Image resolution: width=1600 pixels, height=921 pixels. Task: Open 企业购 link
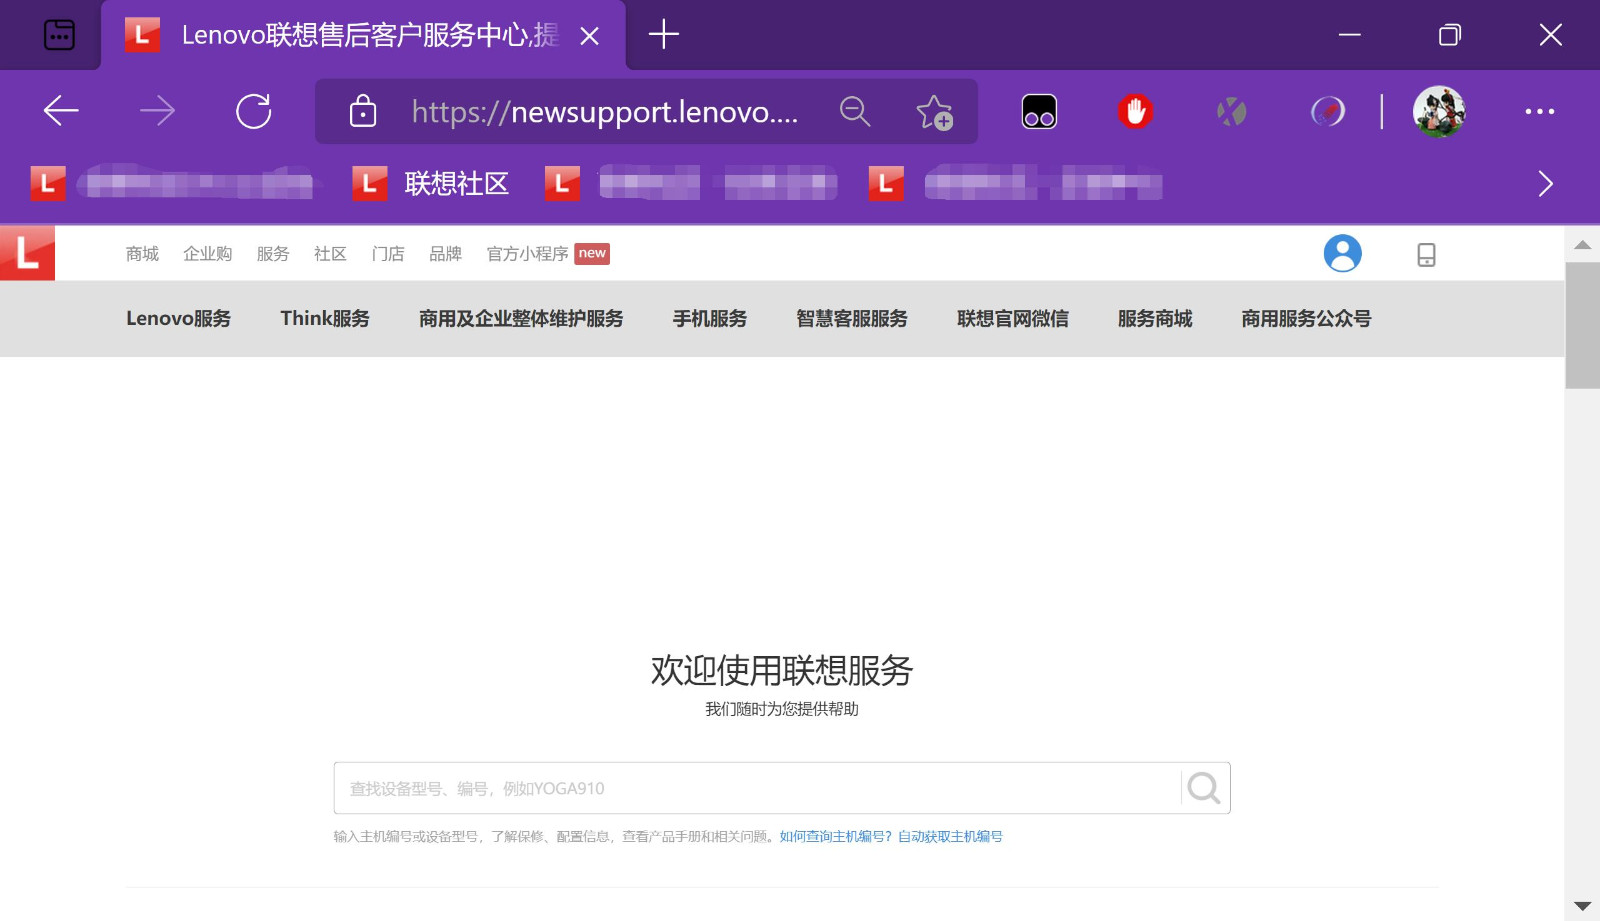[207, 254]
